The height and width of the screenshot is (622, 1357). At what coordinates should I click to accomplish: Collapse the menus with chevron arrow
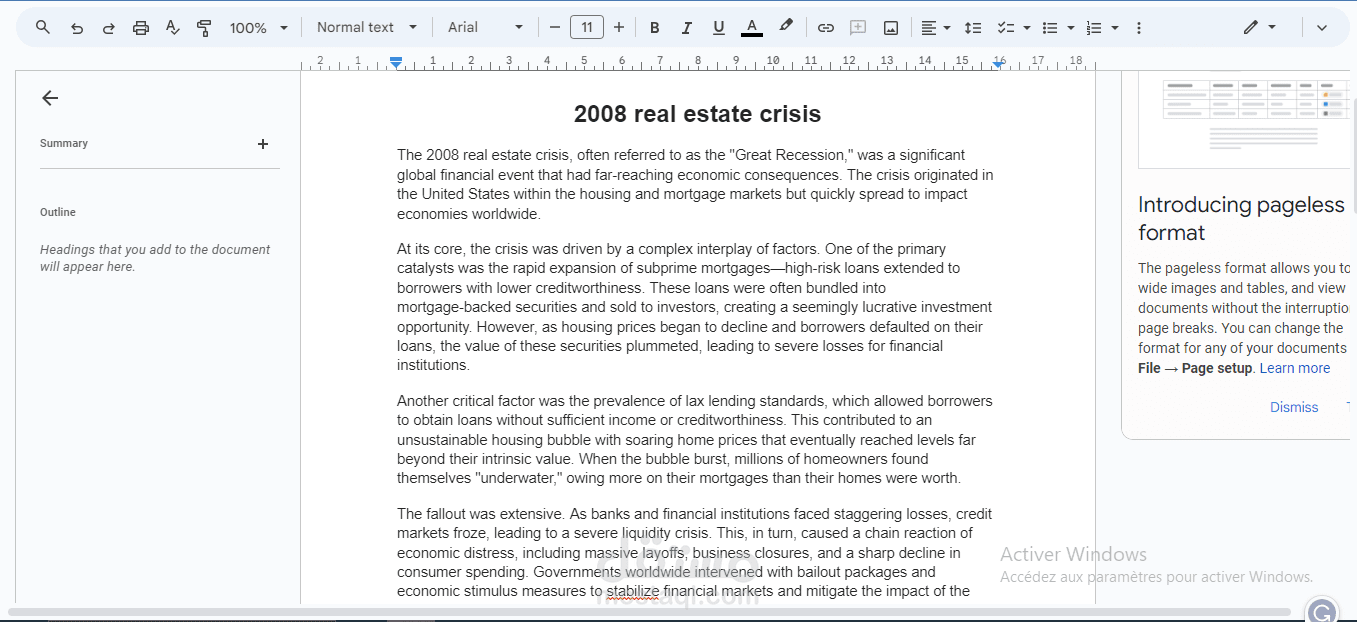[x=1321, y=28]
